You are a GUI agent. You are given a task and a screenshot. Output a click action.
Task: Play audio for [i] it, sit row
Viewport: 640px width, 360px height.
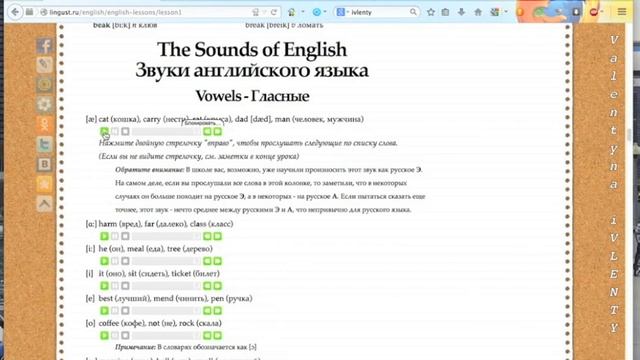104,286
